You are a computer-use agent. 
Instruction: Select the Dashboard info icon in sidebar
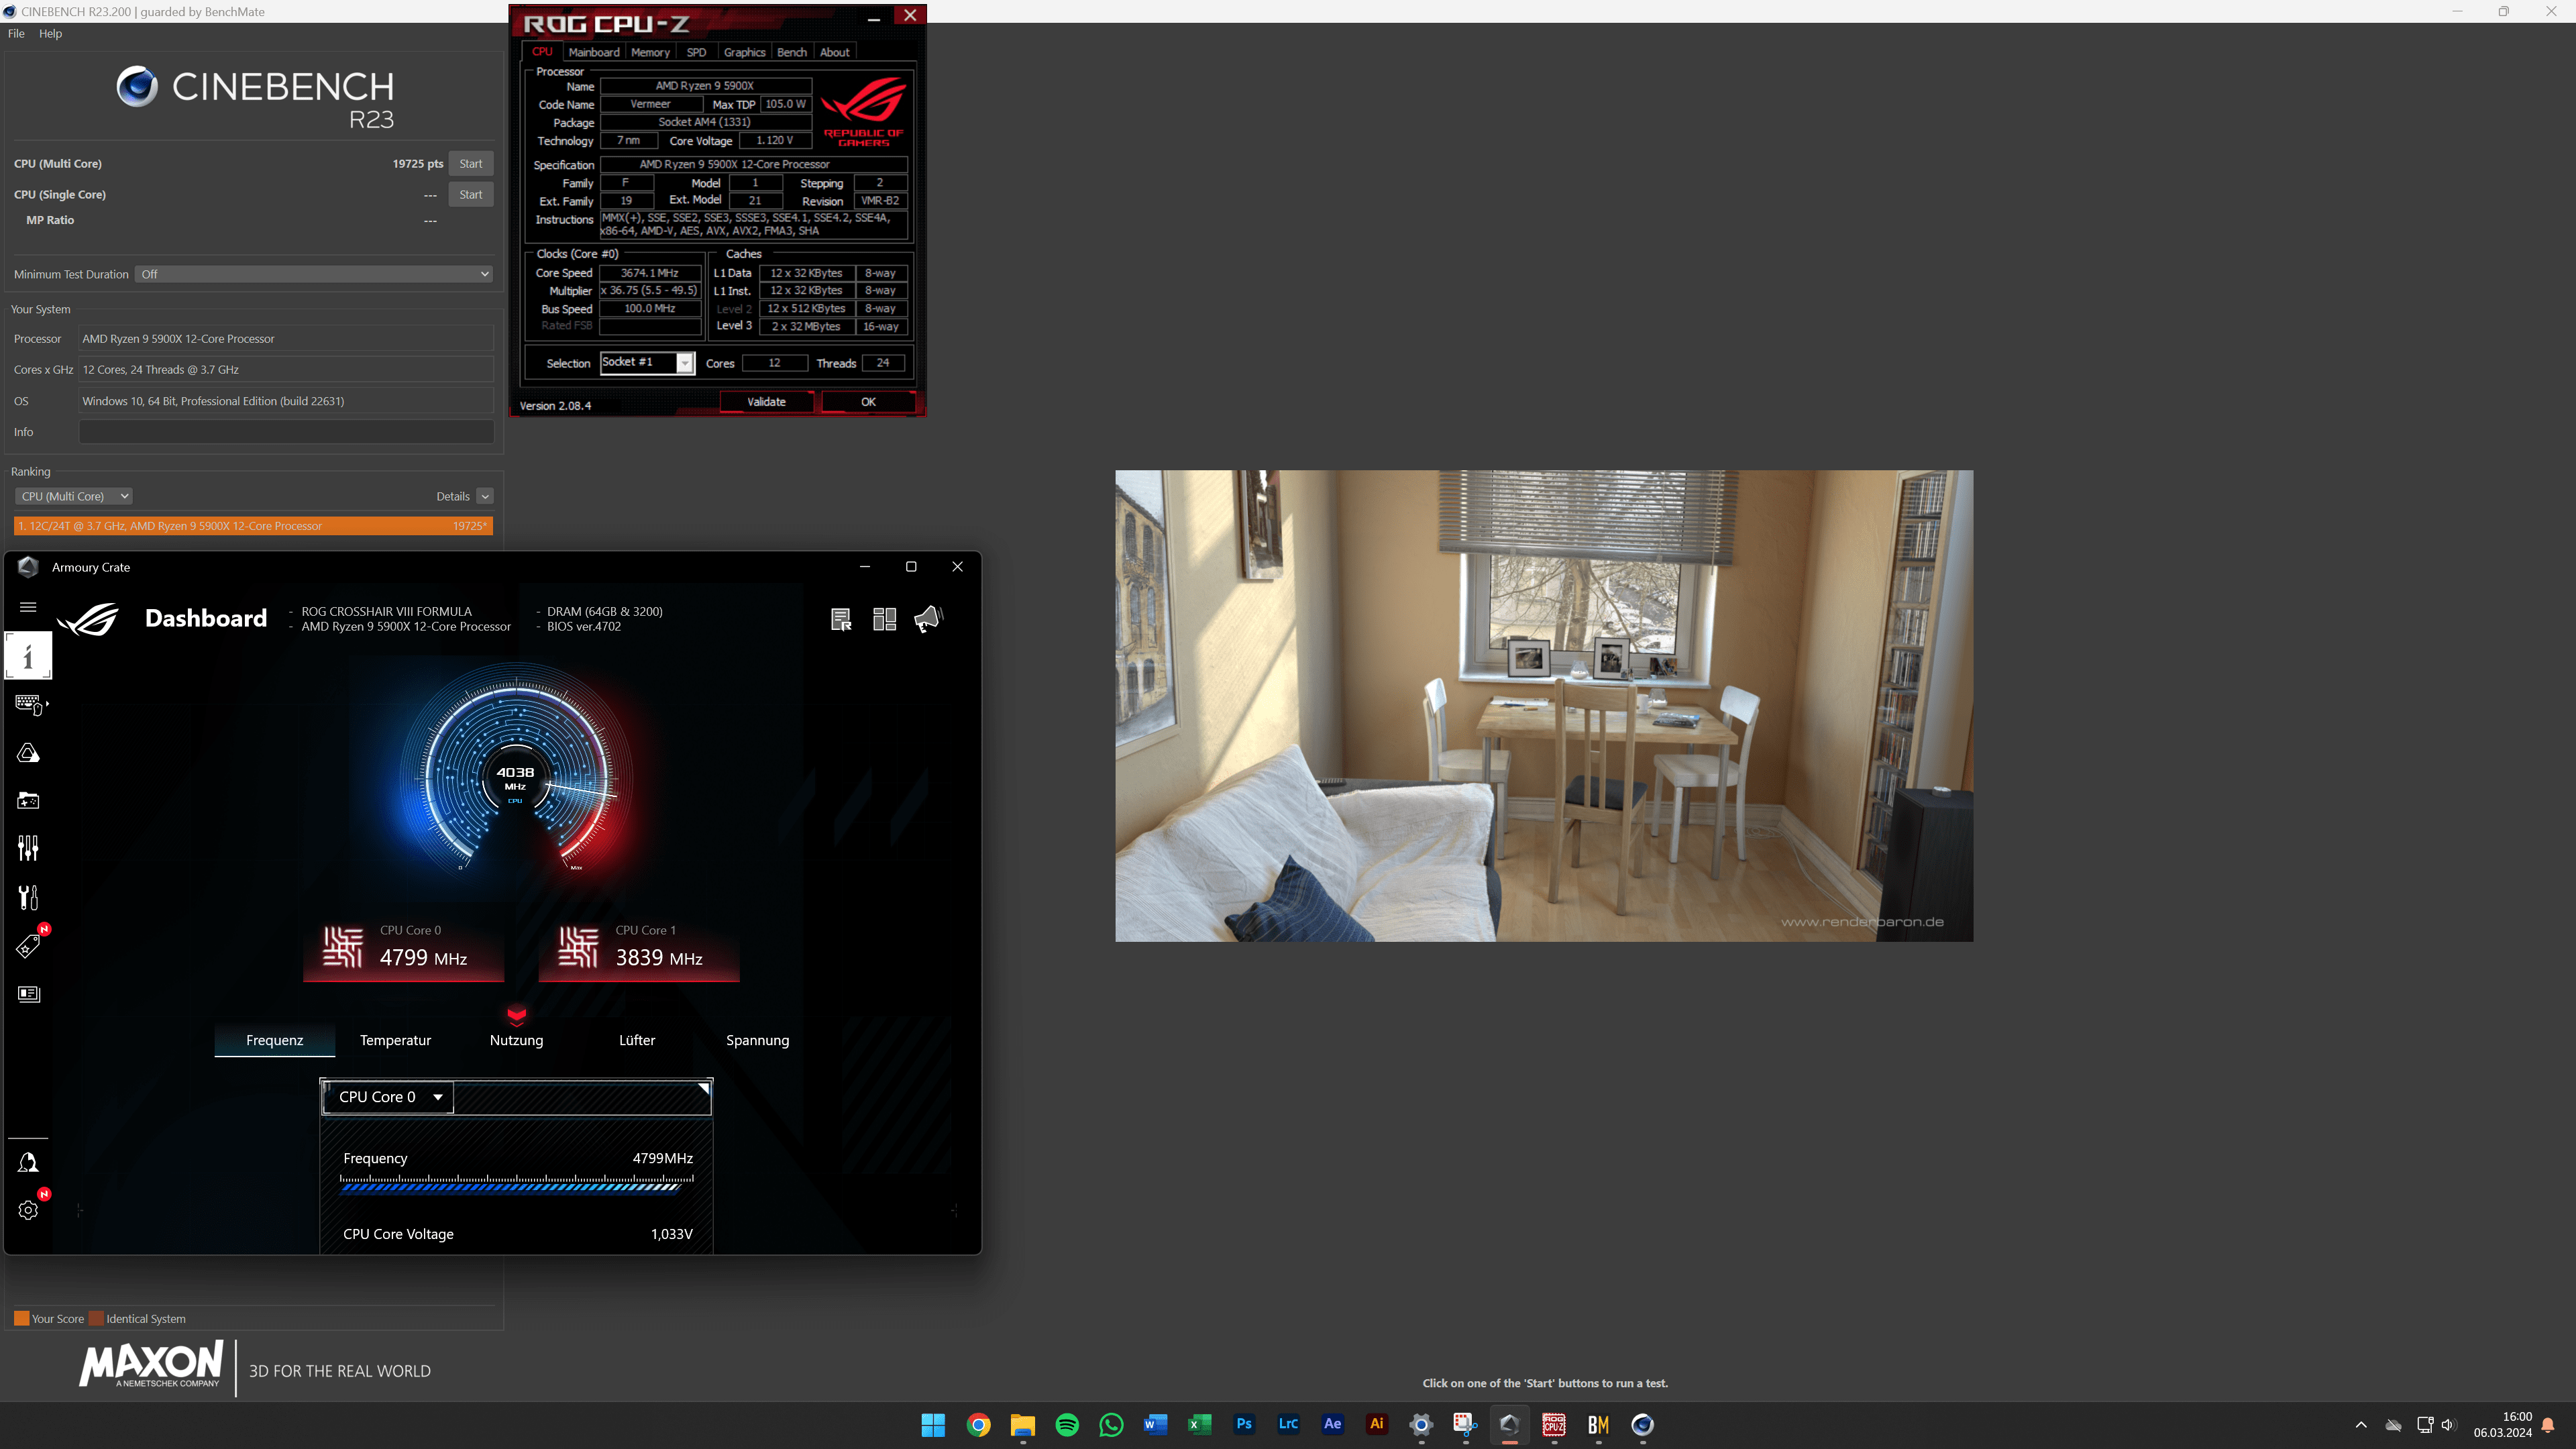[28, 656]
